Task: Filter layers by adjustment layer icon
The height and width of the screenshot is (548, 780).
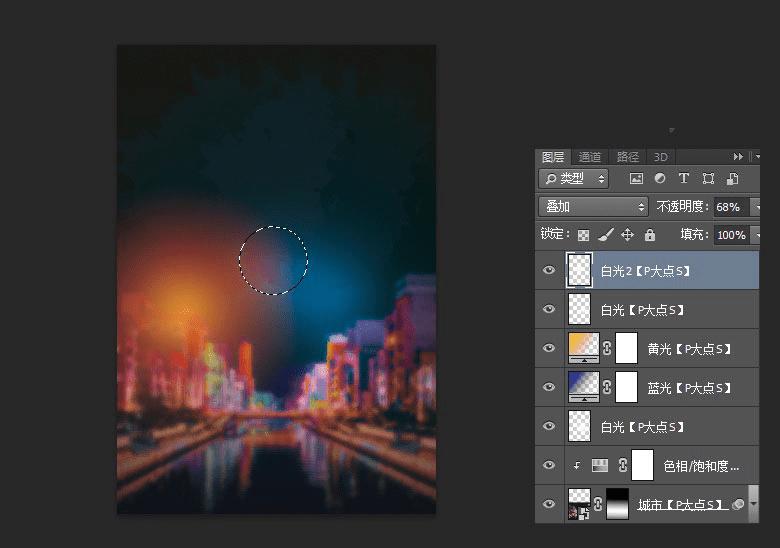Action: [660, 178]
